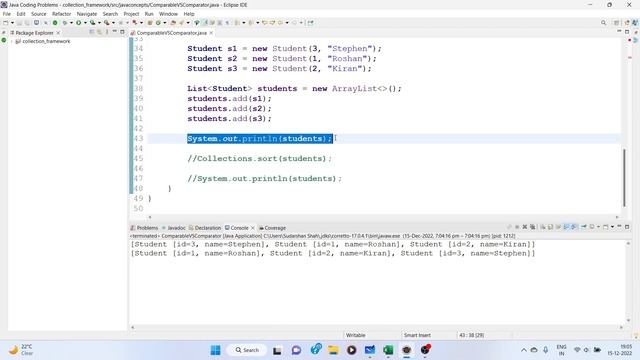Open the Edit menu
This screenshot has height=360, width=640.
pyautogui.click(x=21, y=14)
